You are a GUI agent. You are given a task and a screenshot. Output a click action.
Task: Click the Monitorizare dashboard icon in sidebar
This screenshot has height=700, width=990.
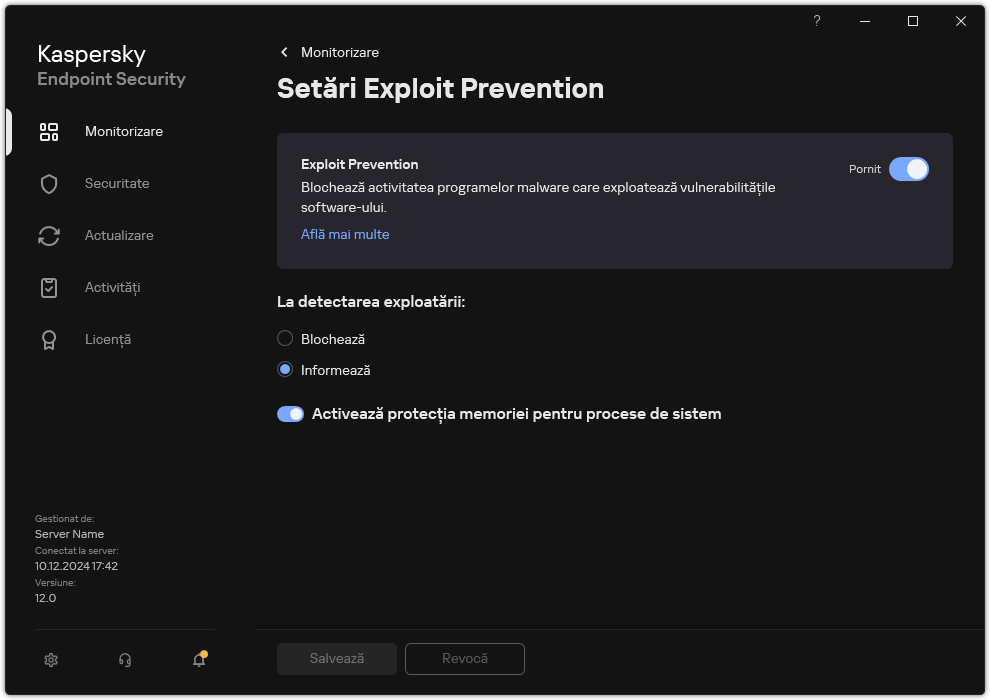click(x=49, y=132)
